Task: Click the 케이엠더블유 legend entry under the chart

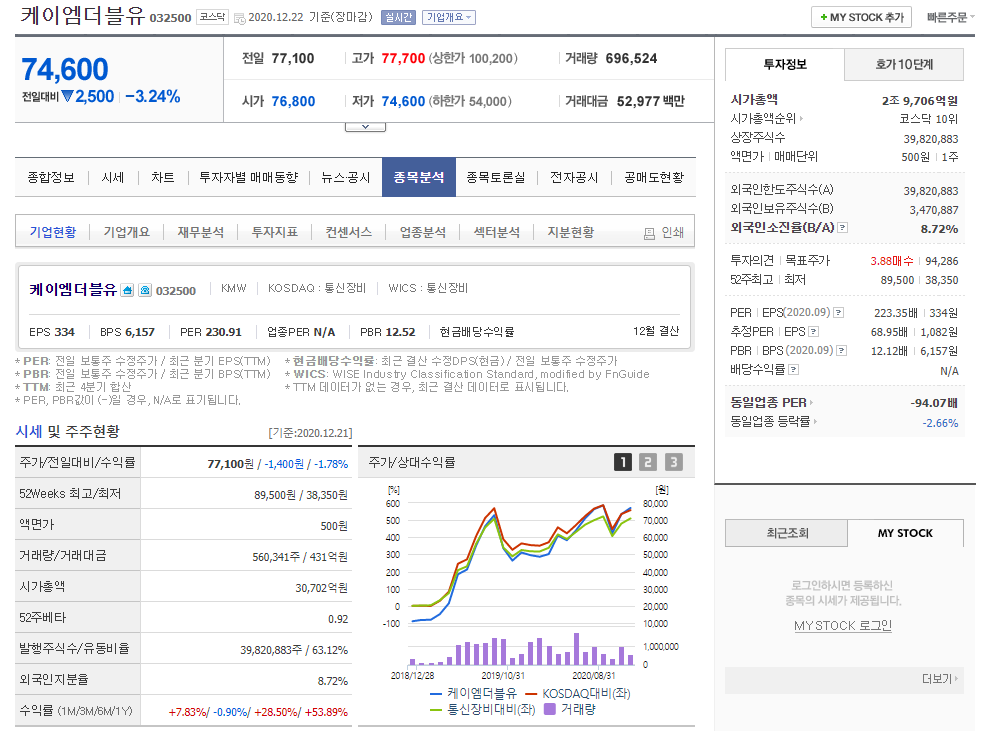Action: tap(473, 693)
